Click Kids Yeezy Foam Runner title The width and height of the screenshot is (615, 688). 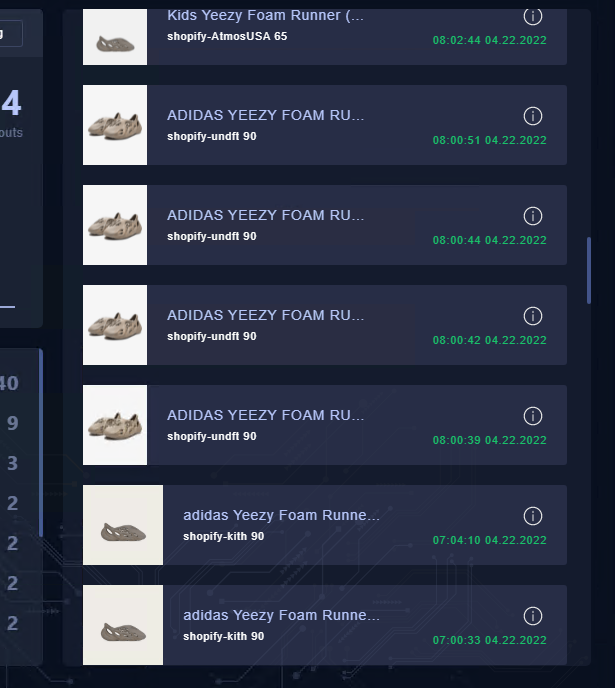click(x=265, y=16)
